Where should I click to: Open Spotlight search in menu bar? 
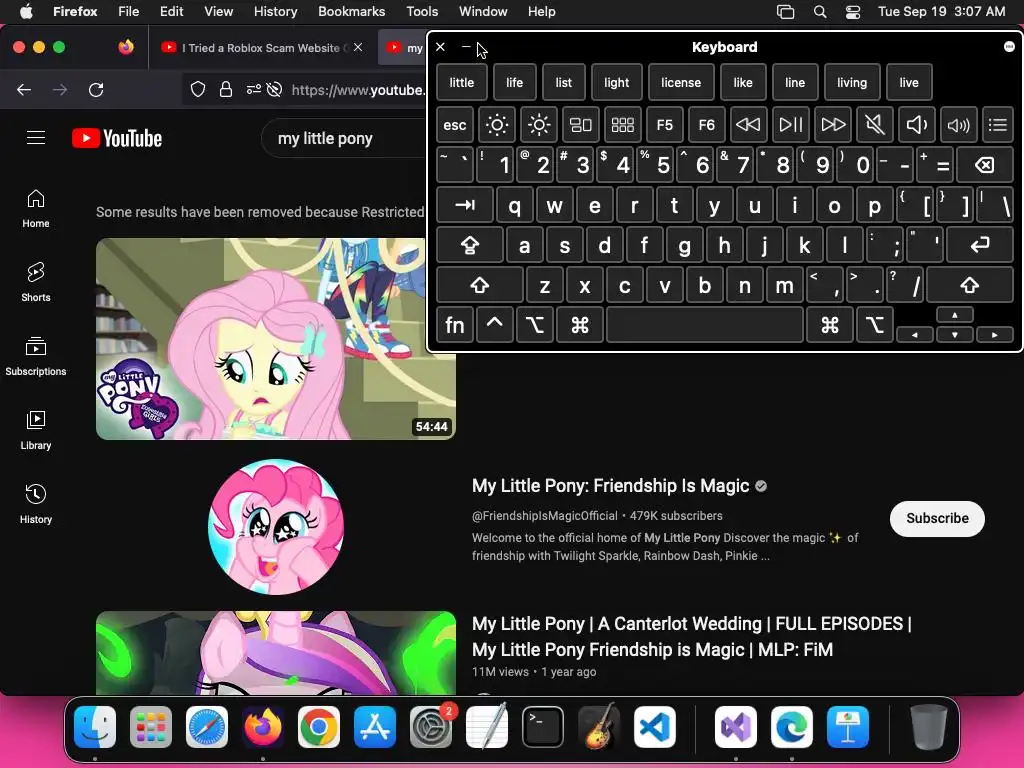(x=820, y=11)
